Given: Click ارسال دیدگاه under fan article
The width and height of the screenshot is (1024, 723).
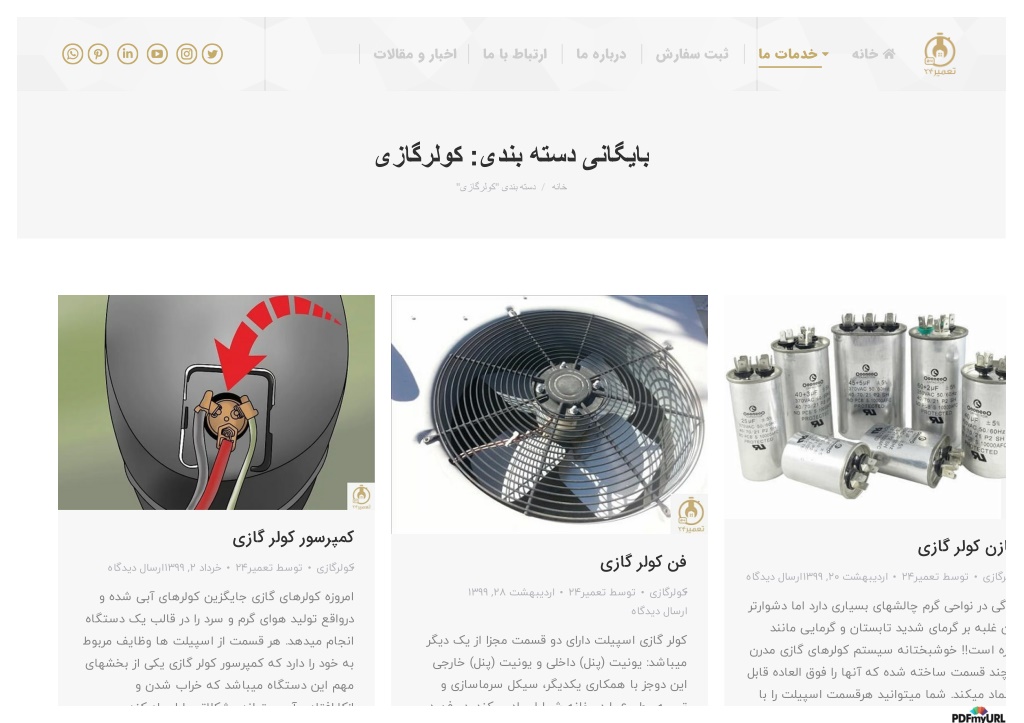Looking at the screenshot, I should 659,611.
